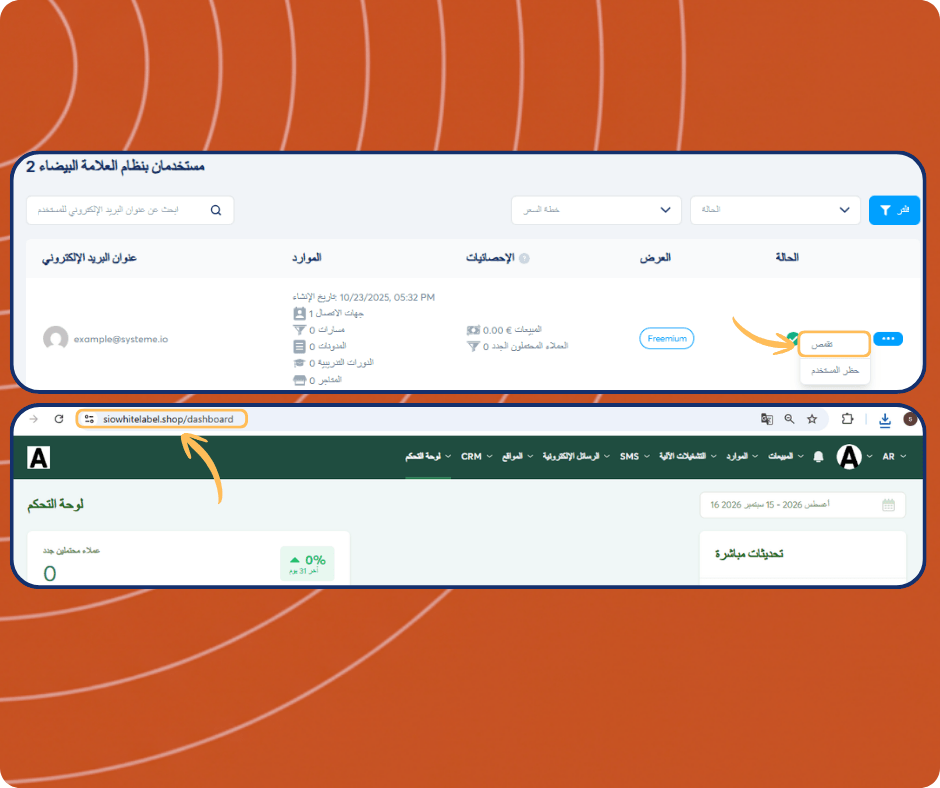This screenshot has height=788, width=940.
Task: Click the search magnifier icon in the email field
Action: point(216,210)
